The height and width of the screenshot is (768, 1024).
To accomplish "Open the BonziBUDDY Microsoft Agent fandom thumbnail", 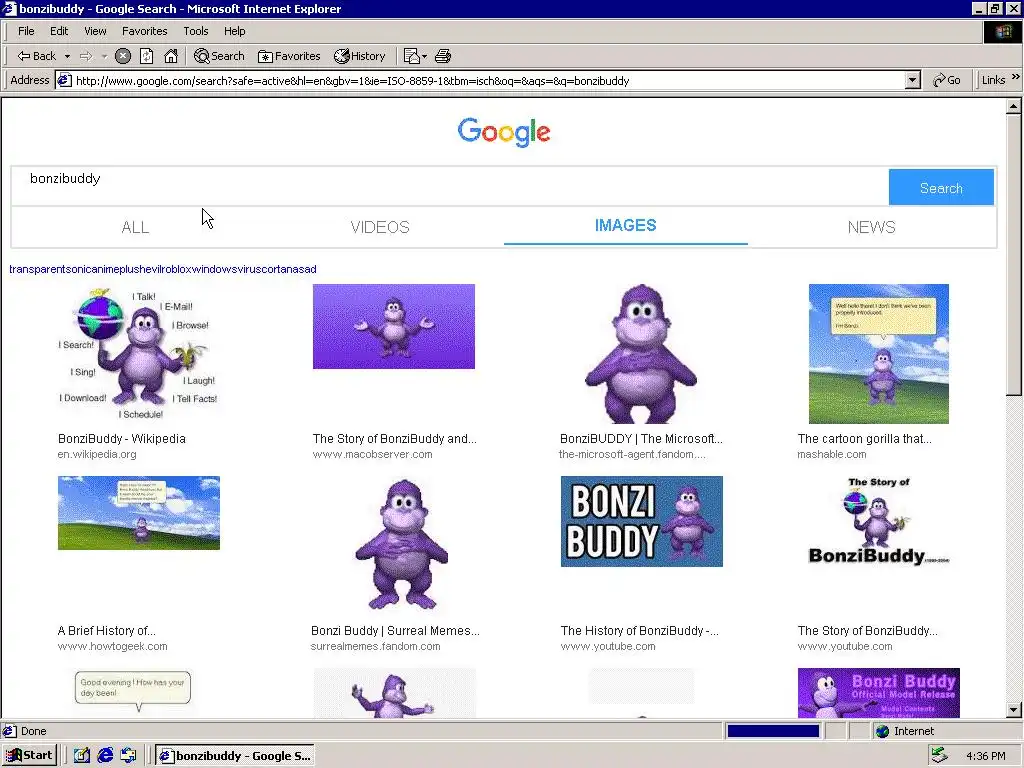I will click(x=641, y=353).
